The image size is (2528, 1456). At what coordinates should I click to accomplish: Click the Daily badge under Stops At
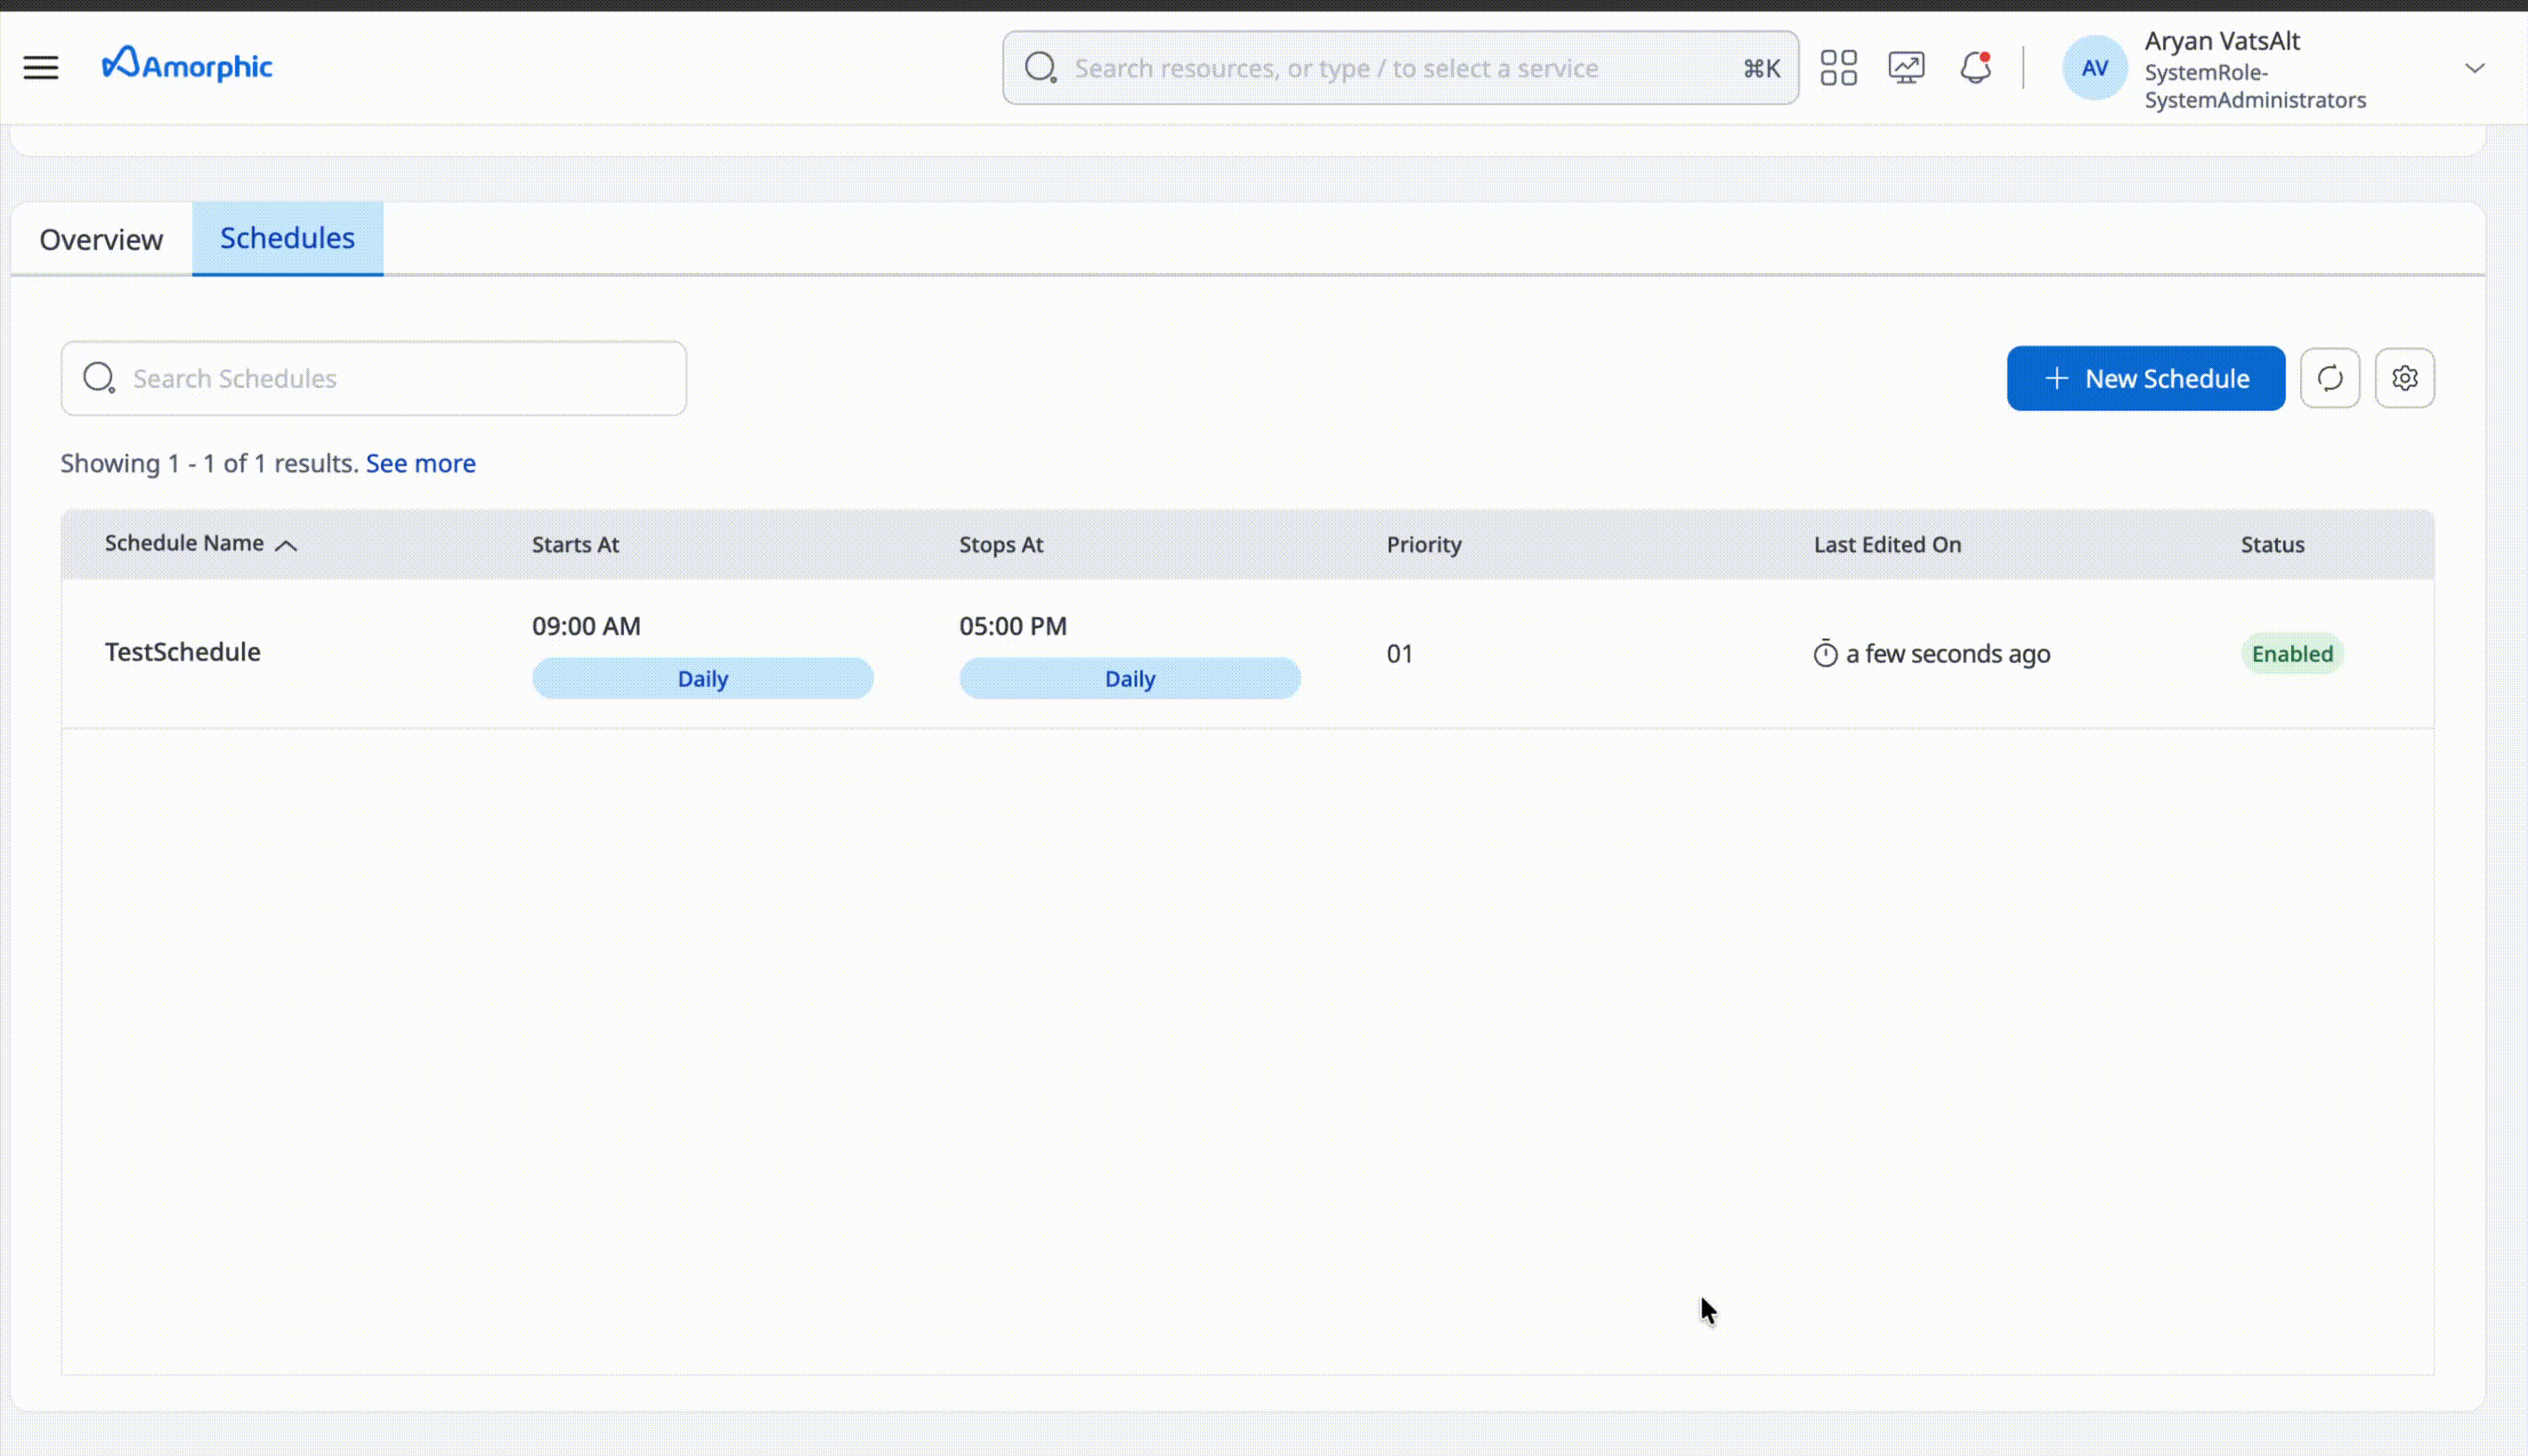[x=1130, y=678]
